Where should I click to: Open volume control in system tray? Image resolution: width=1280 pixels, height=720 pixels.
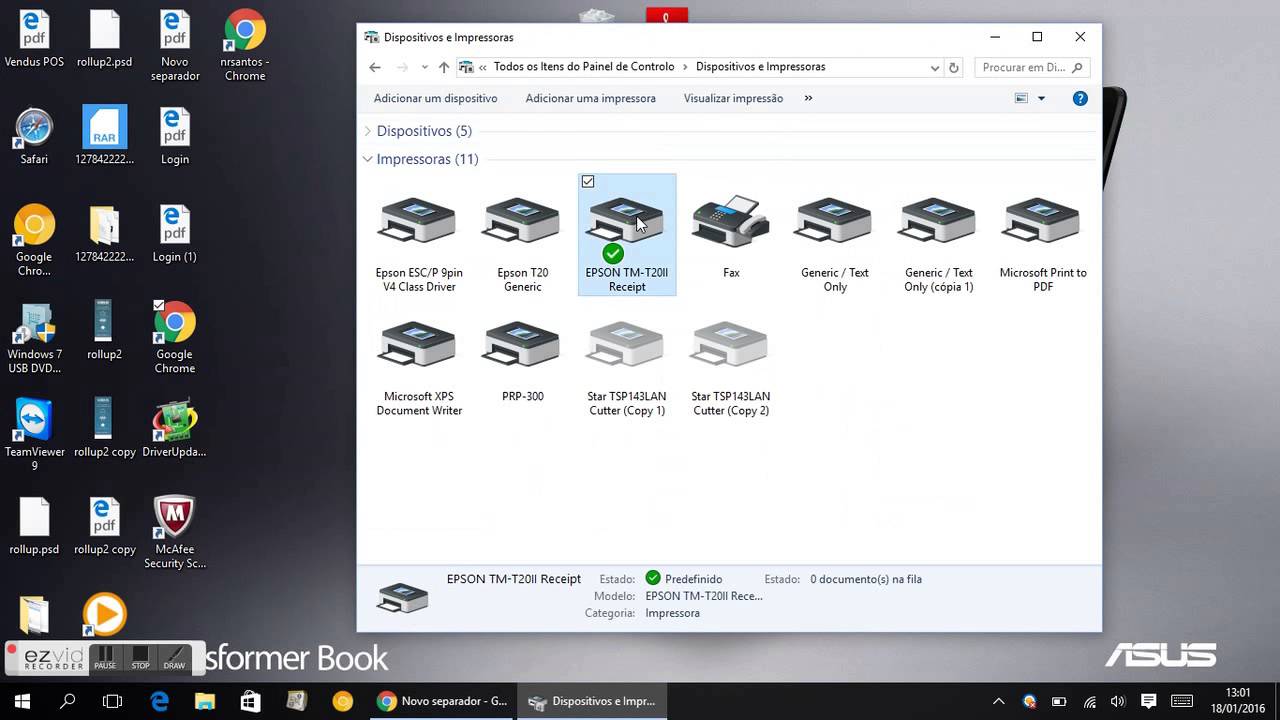1118,701
